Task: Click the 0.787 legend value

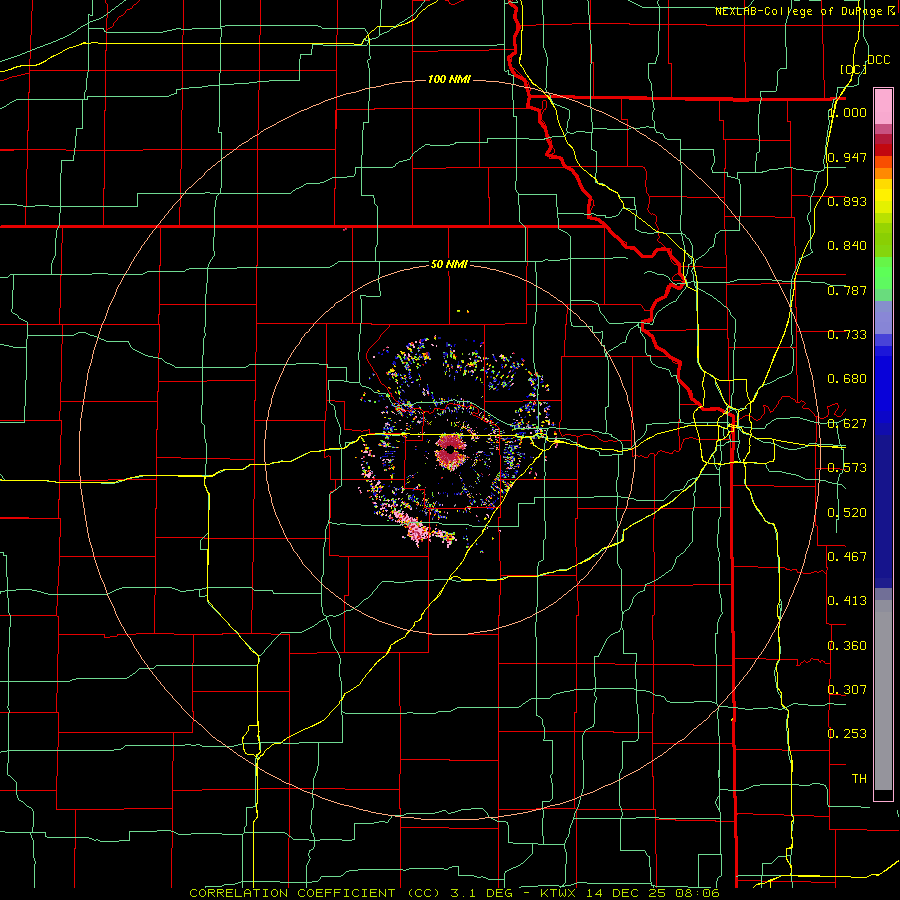Action: [x=847, y=290]
